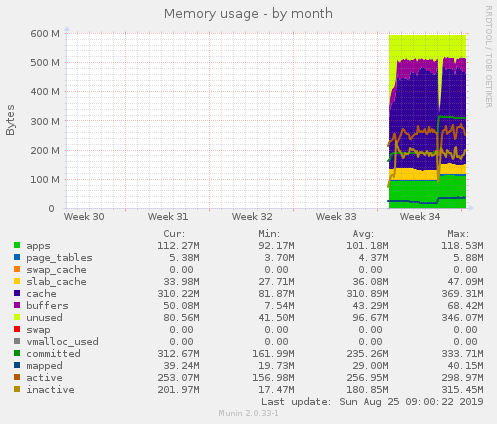Click the orange swap_cache legend swatch
497x424 pixels.
17,269
